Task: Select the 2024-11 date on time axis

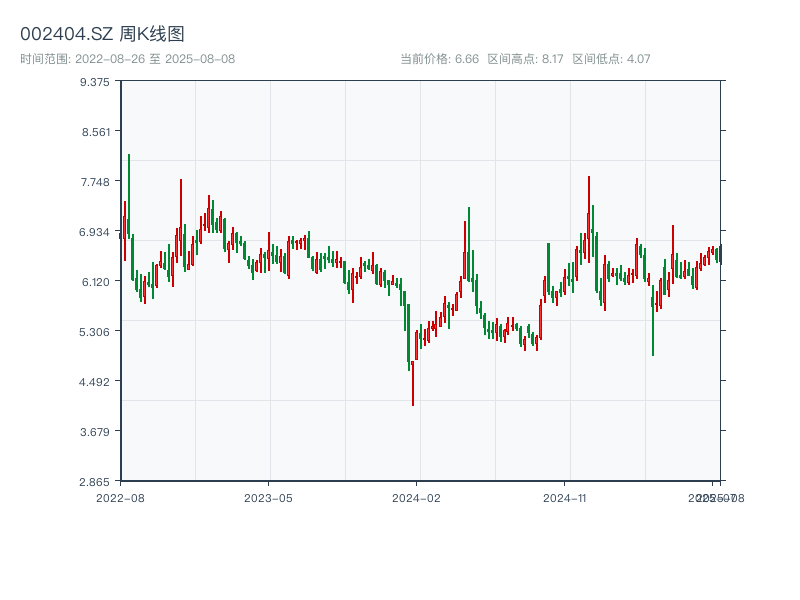Action: 565,497
